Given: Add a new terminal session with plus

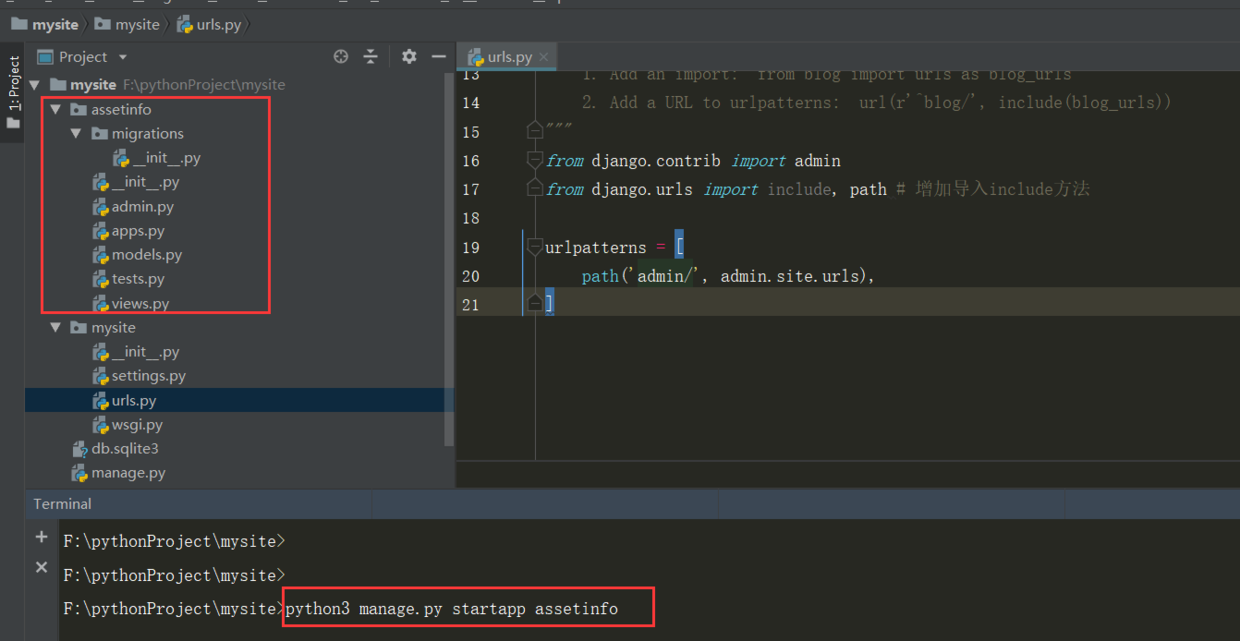Looking at the screenshot, I should (x=41, y=537).
